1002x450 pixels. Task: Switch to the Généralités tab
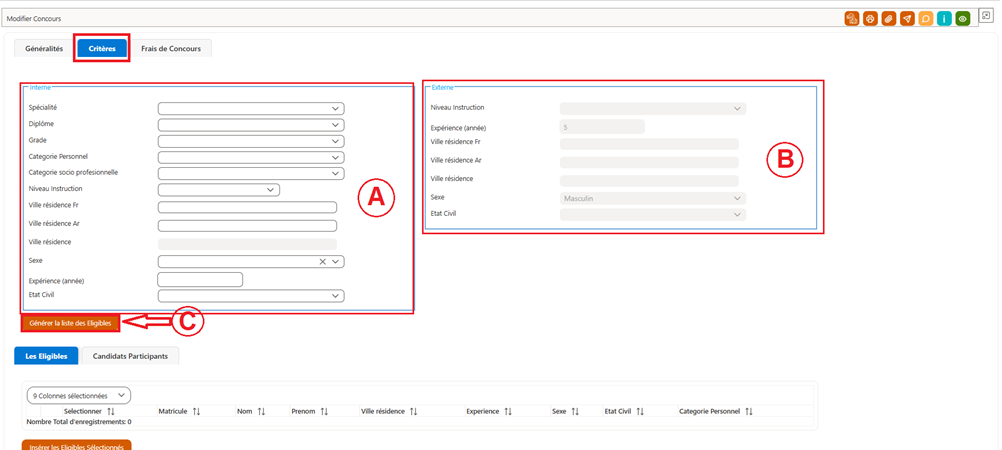pyautogui.click(x=44, y=49)
